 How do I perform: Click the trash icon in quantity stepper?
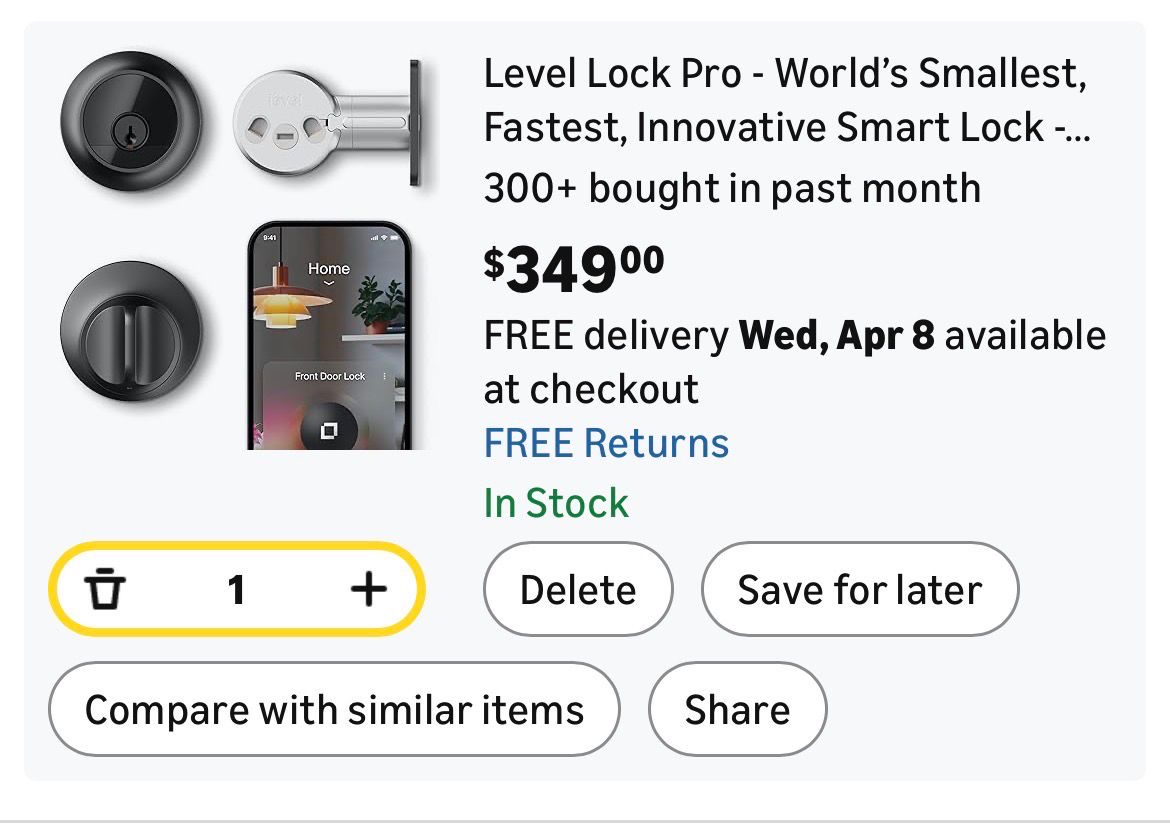pos(105,590)
